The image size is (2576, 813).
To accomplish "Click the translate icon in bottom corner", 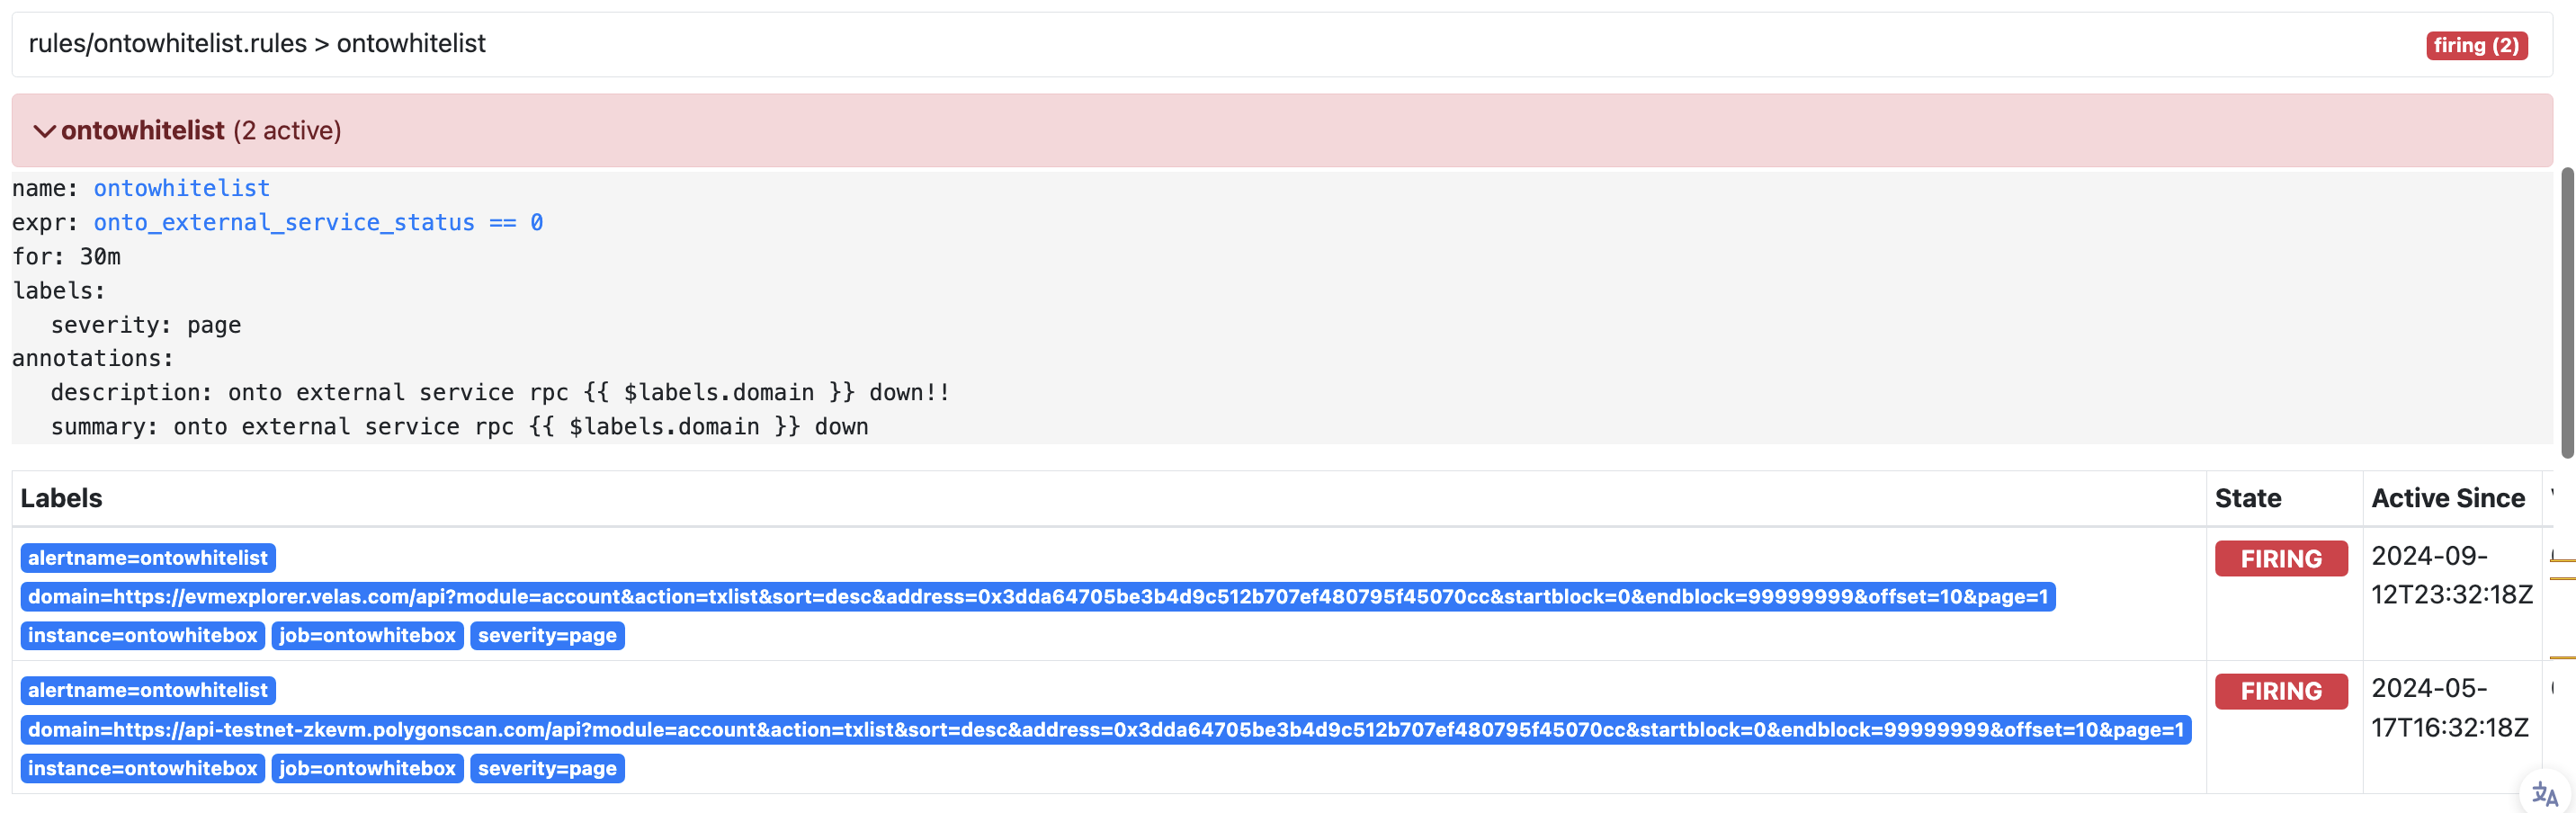I will click(x=2544, y=795).
